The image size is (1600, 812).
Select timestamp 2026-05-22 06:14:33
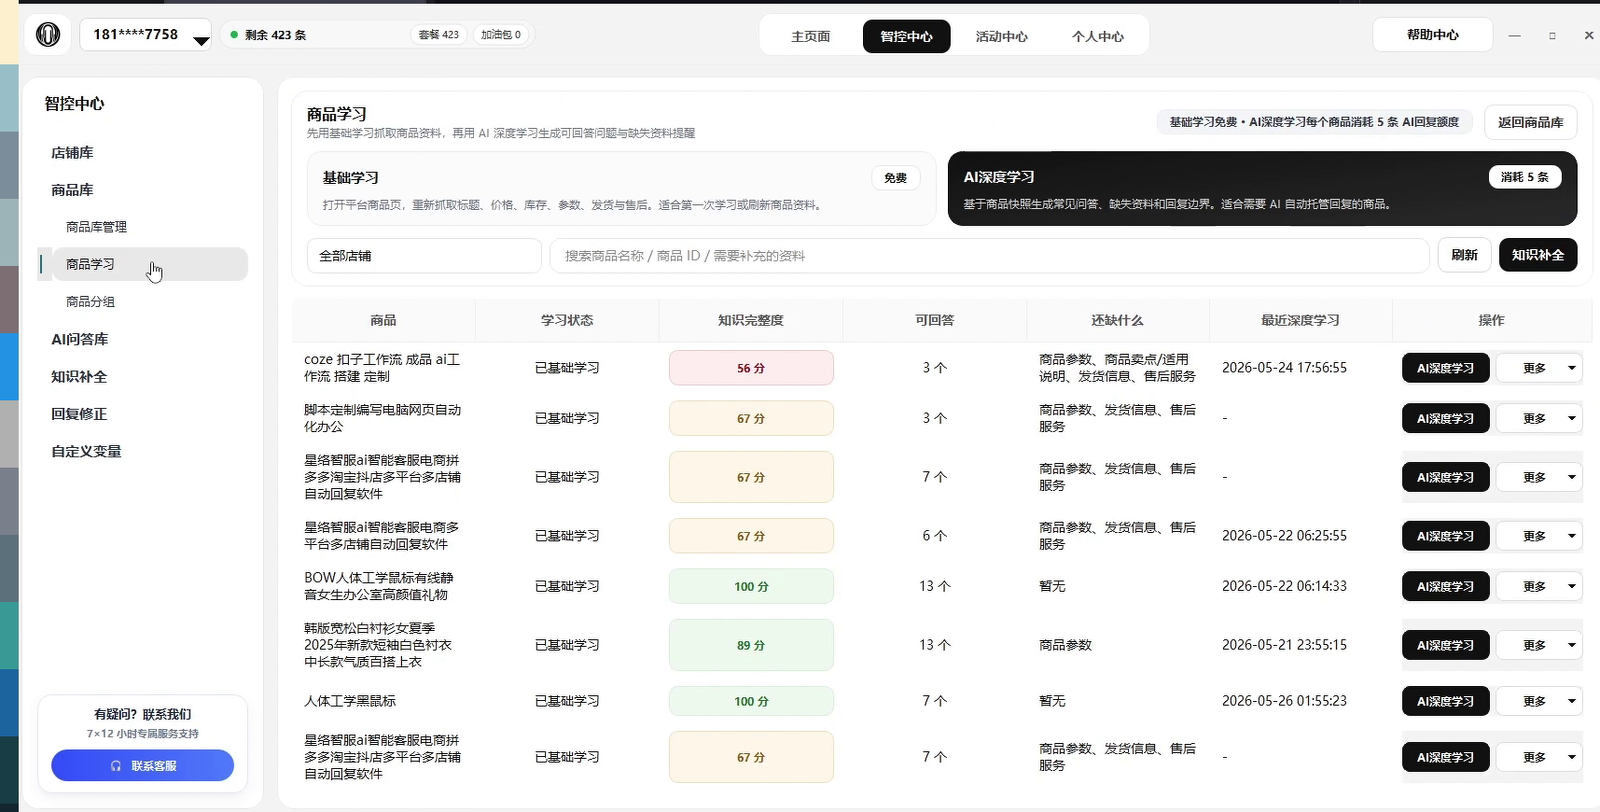1284,586
